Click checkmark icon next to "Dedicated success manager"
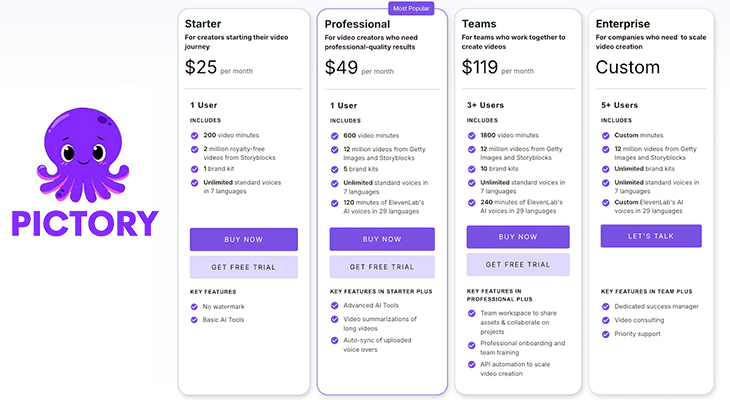730x400 pixels. pyautogui.click(x=606, y=306)
